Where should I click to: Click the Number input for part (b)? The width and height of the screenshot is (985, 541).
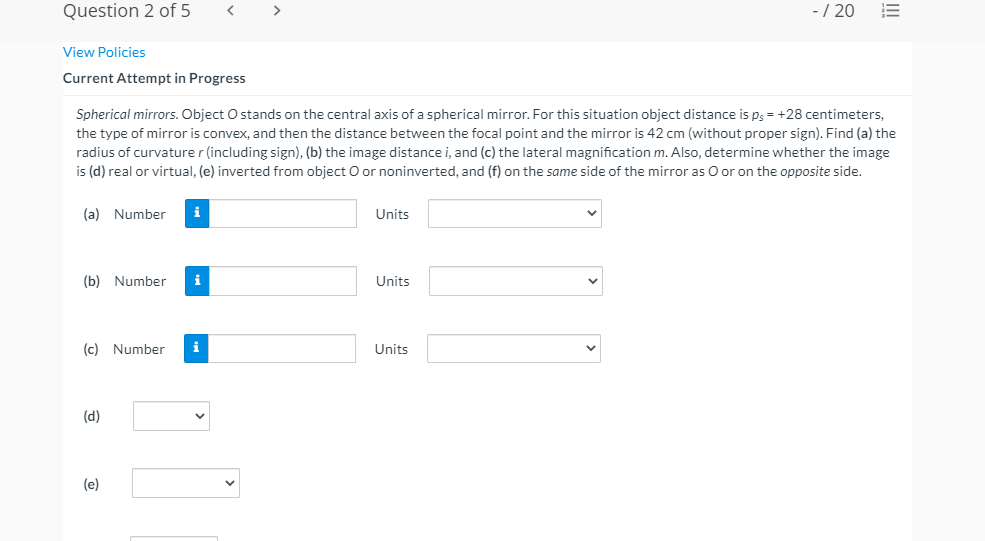[283, 281]
